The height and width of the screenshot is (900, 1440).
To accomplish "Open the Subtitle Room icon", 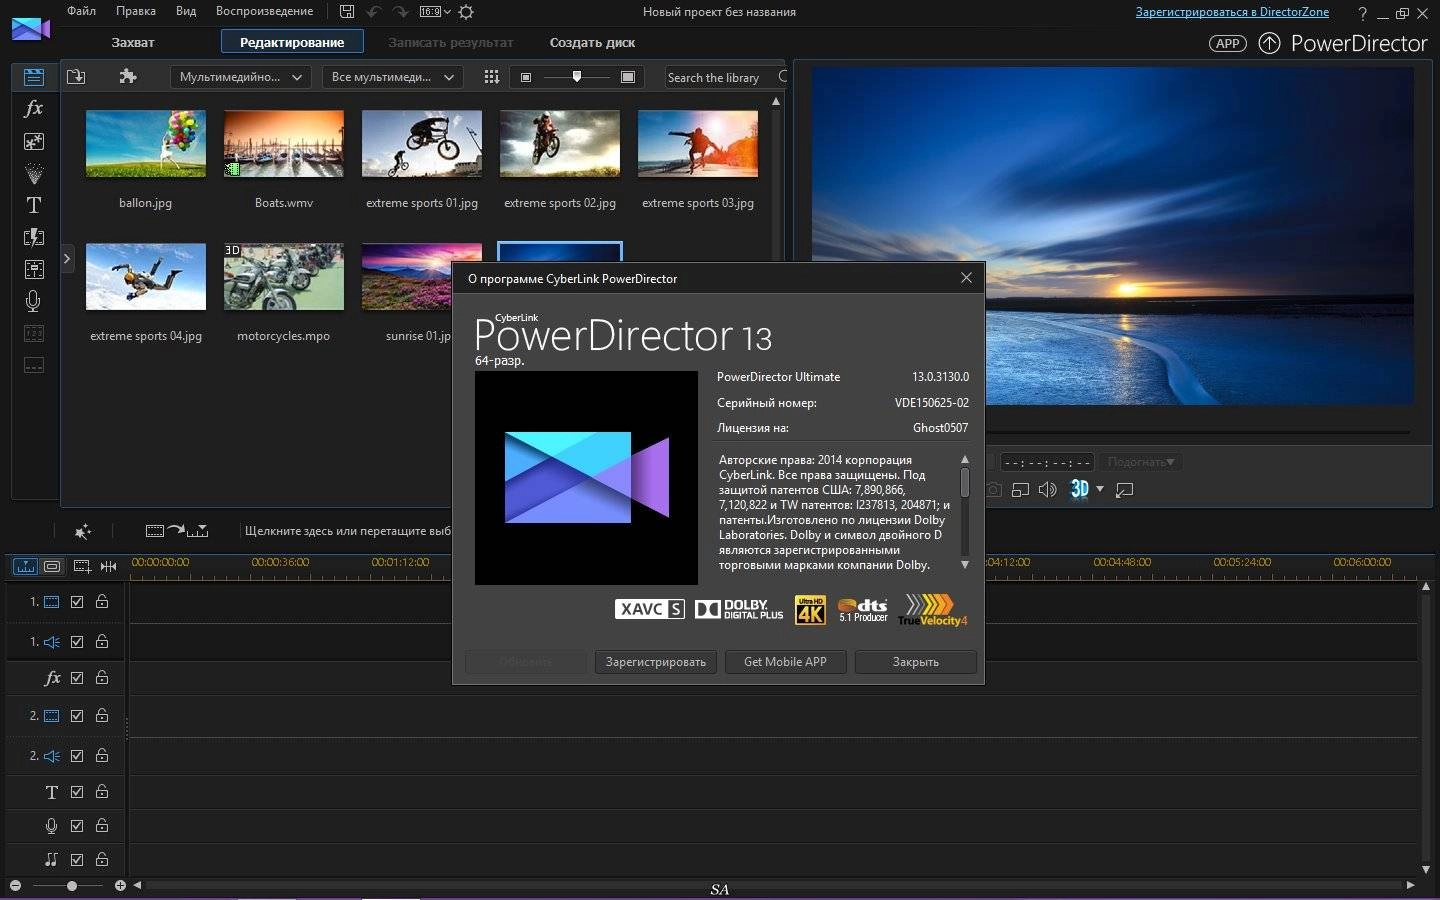I will [x=34, y=365].
